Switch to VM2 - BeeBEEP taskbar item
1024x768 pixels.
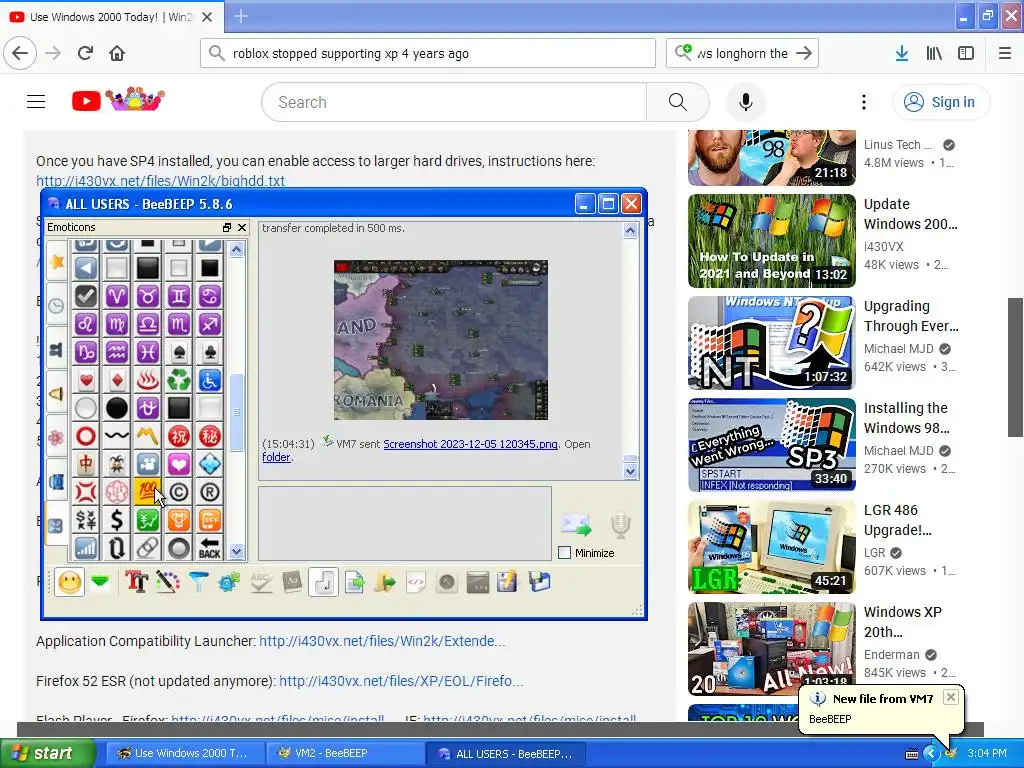click(345, 753)
